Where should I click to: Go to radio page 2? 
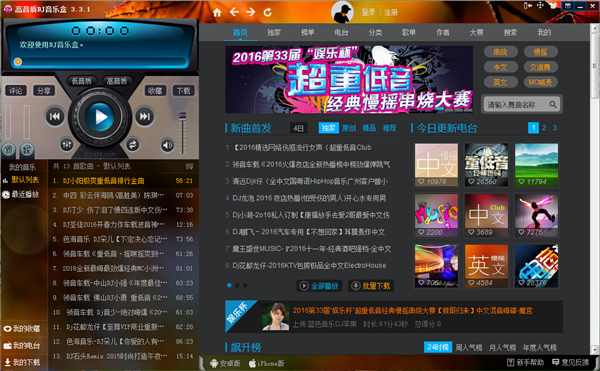tap(544, 128)
